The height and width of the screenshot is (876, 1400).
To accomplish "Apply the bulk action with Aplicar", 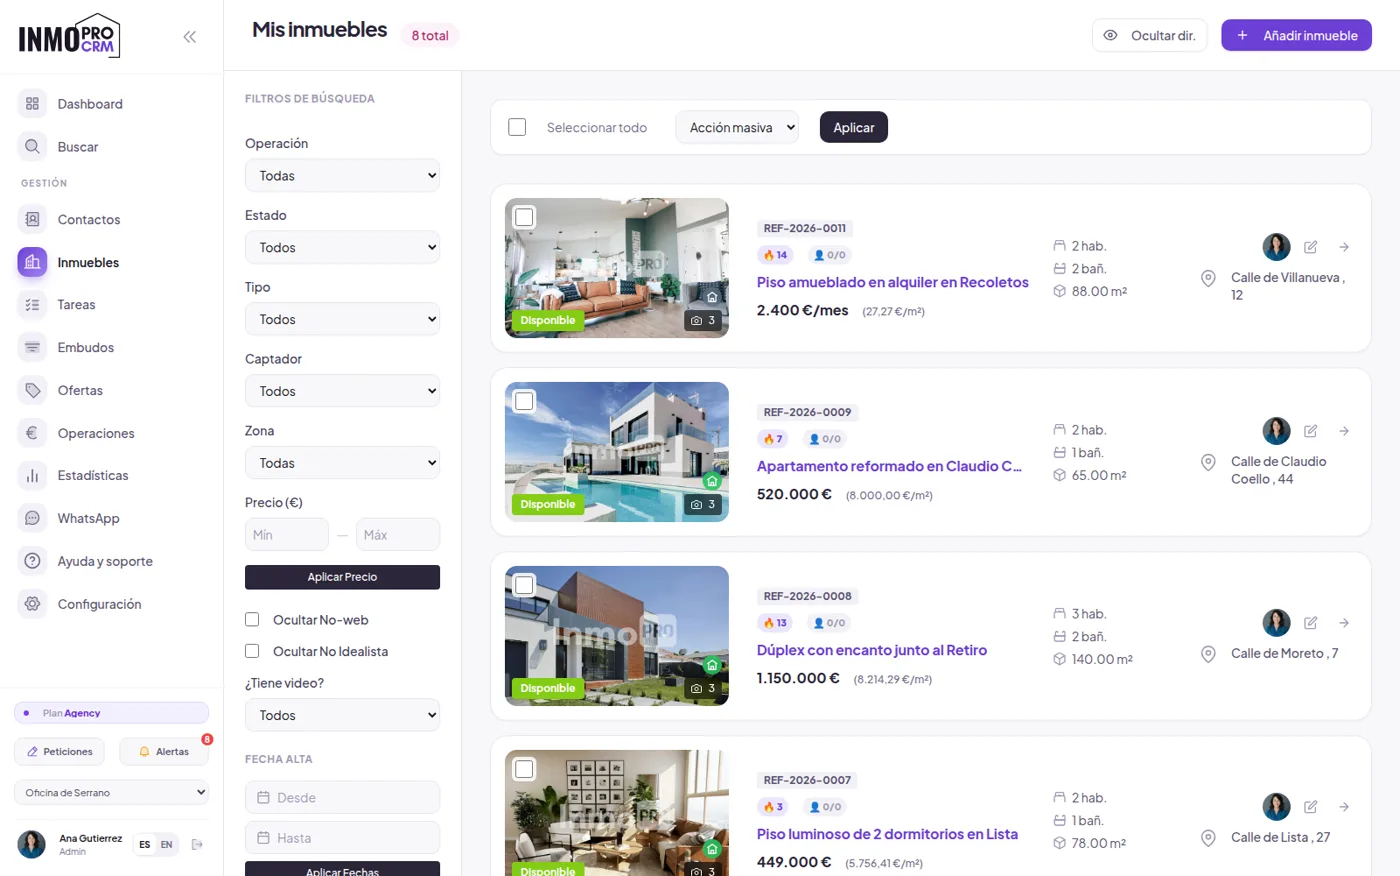I will (x=854, y=127).
